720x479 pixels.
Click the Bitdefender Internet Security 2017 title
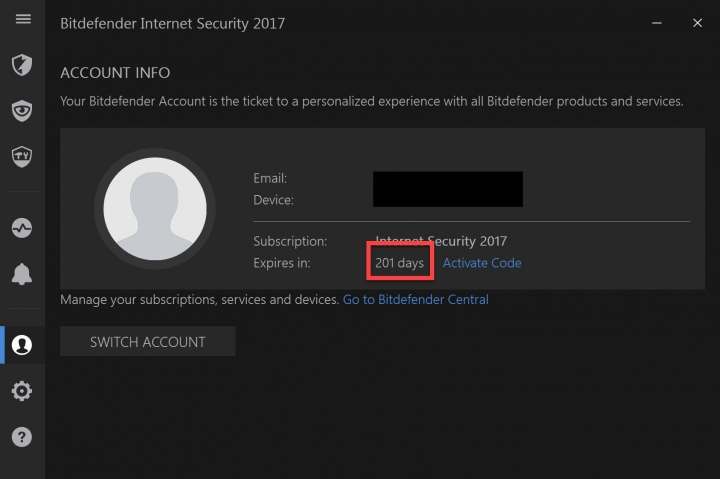(173, 23)
